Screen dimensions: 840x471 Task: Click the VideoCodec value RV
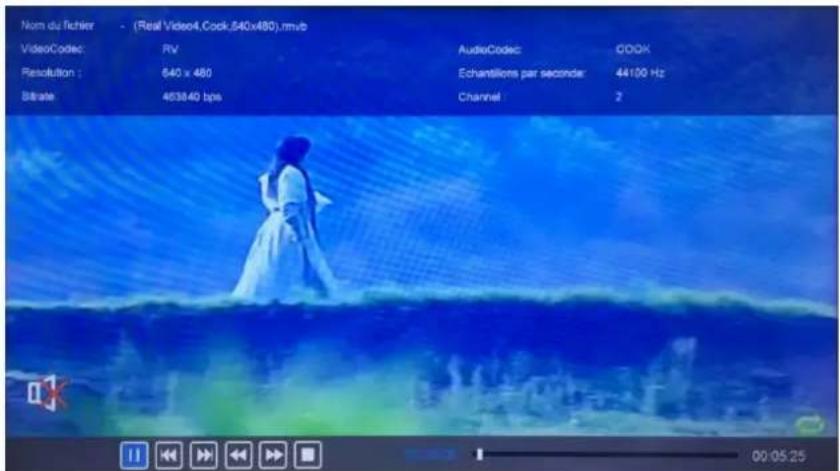[x=170, y=49]
